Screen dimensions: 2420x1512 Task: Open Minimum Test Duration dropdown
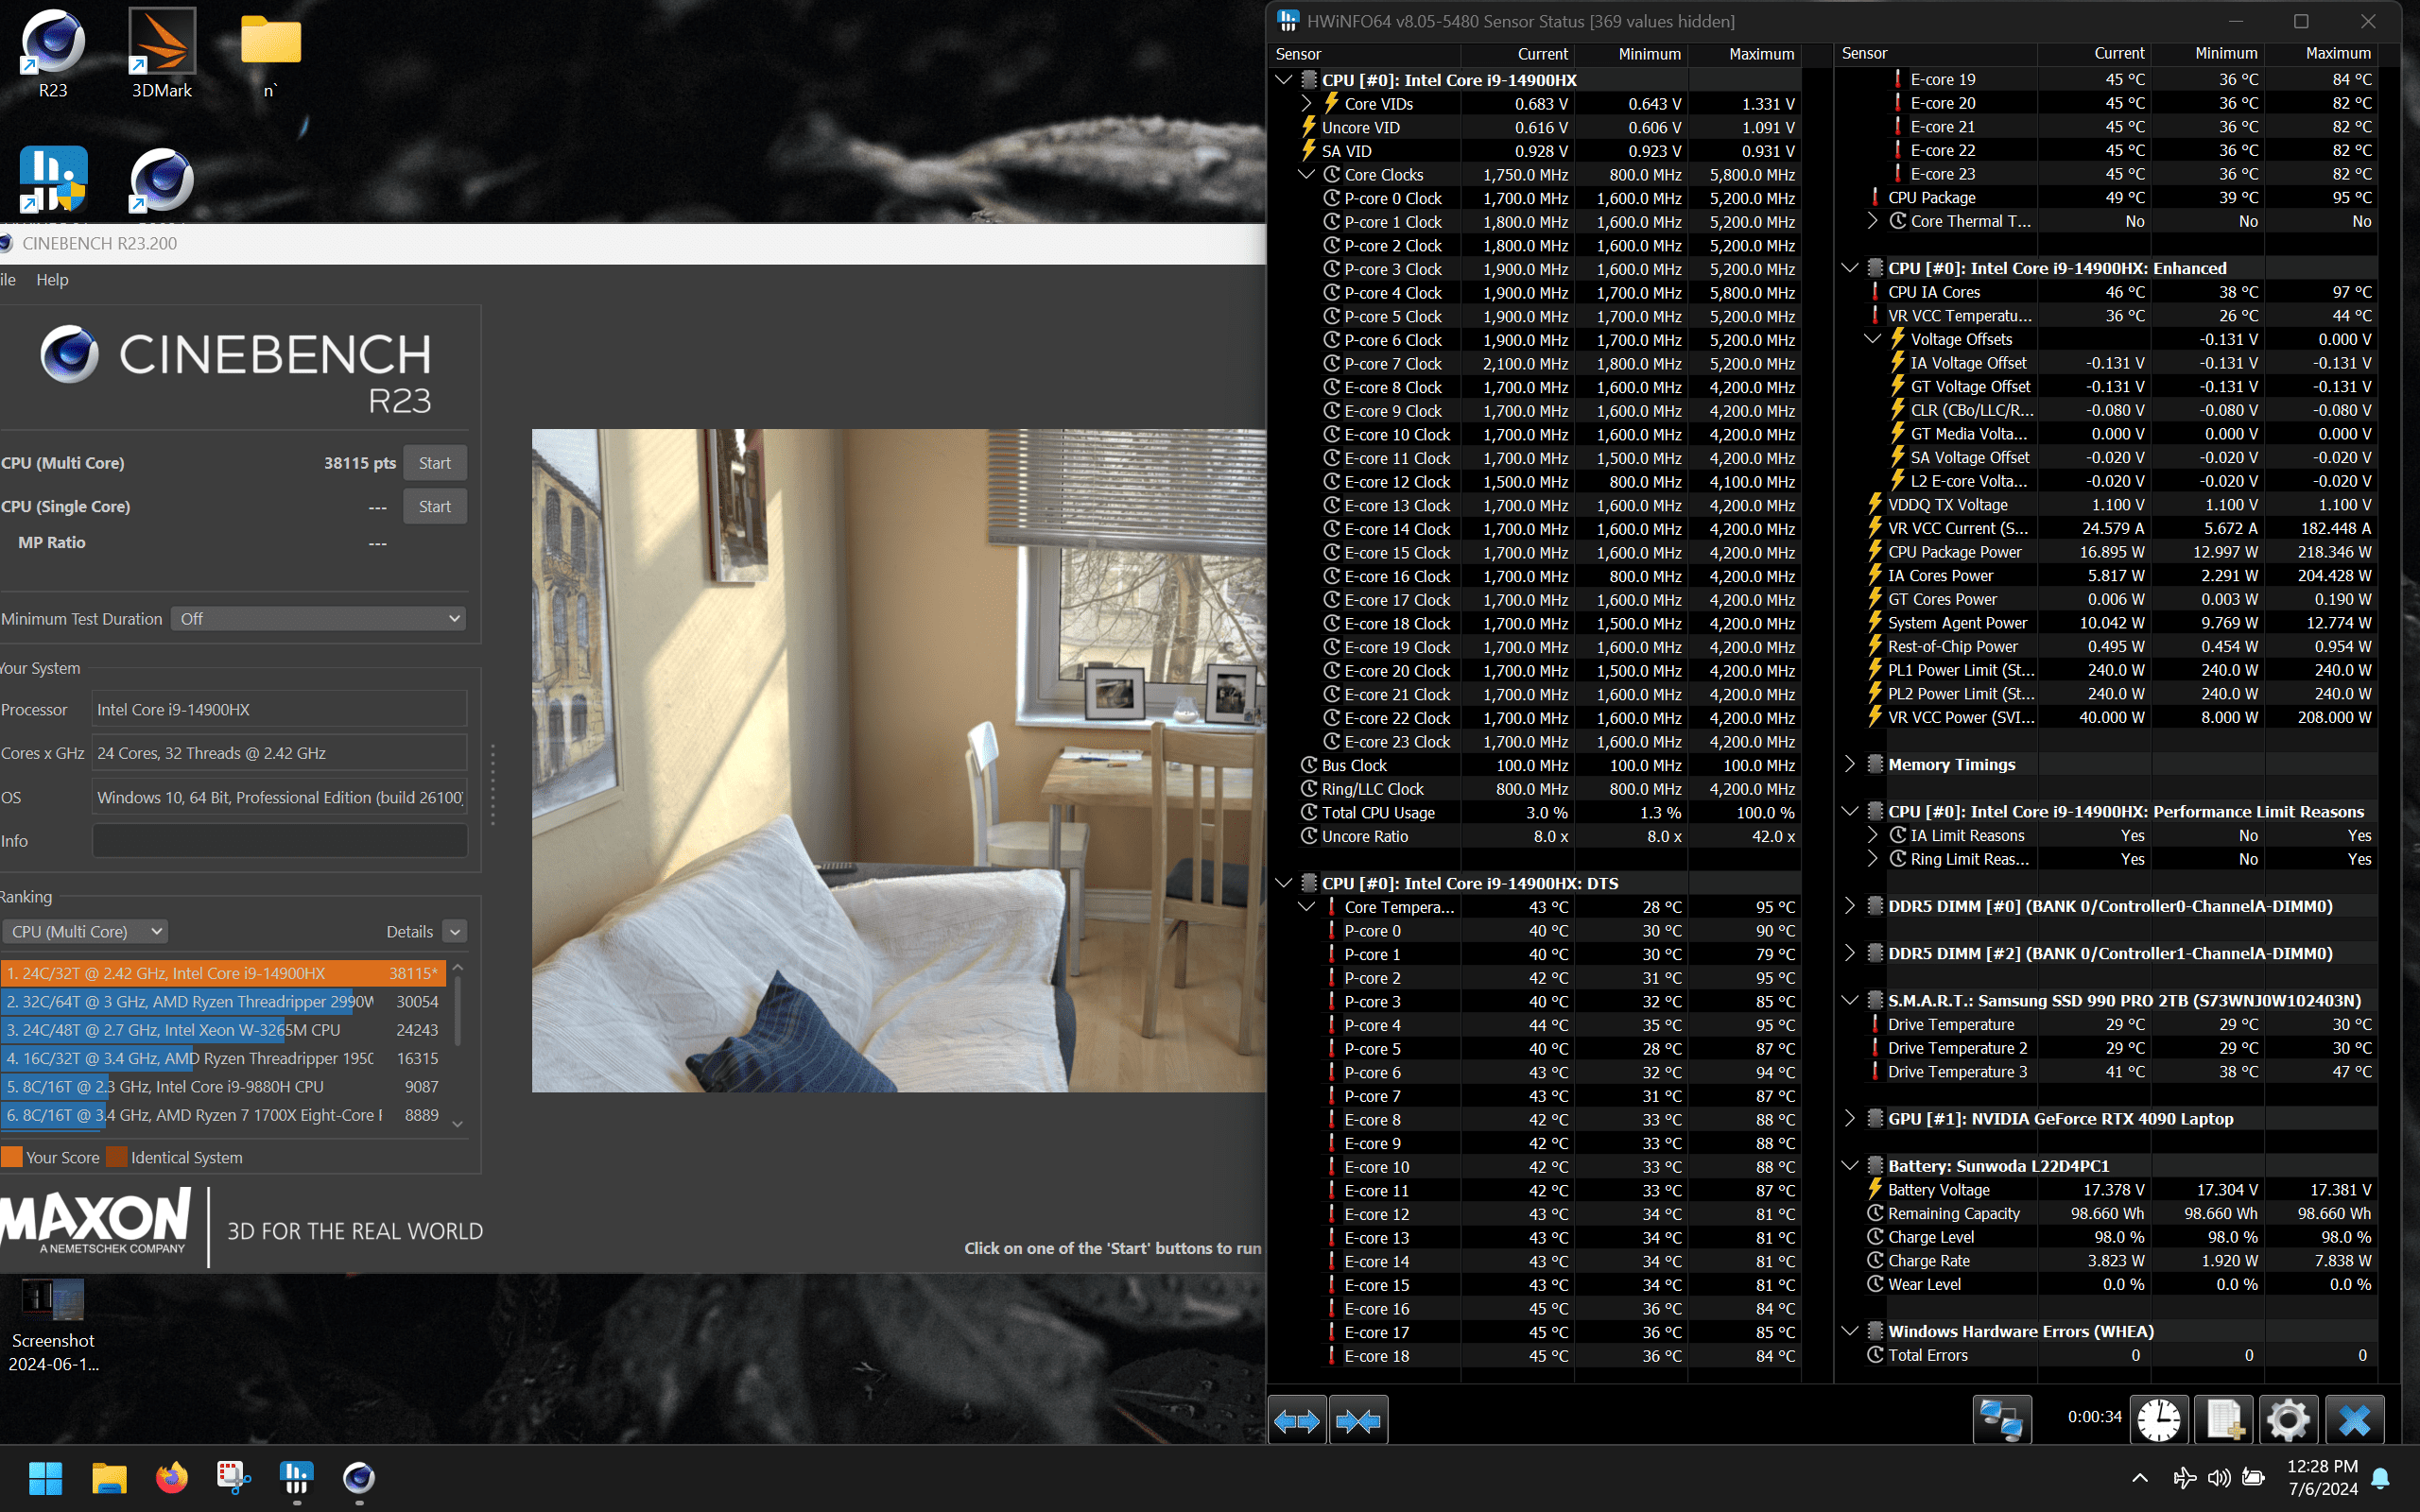tap(318, 619)
